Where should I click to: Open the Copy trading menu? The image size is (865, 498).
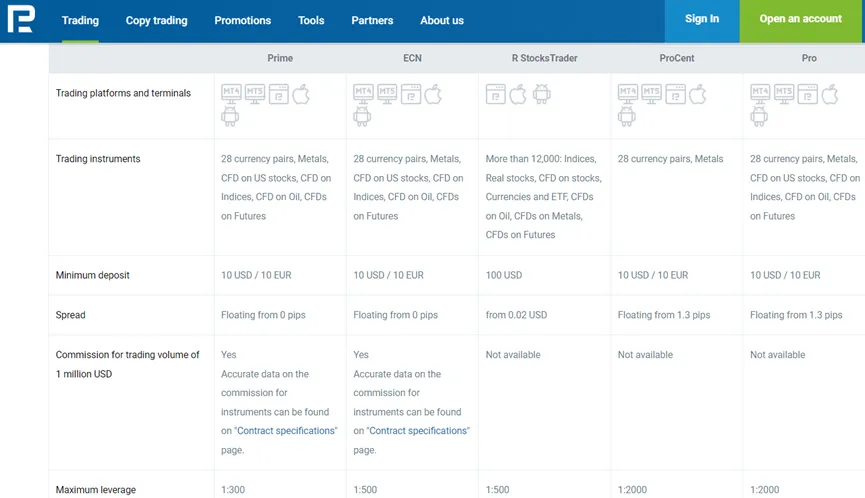coord(157,20)
